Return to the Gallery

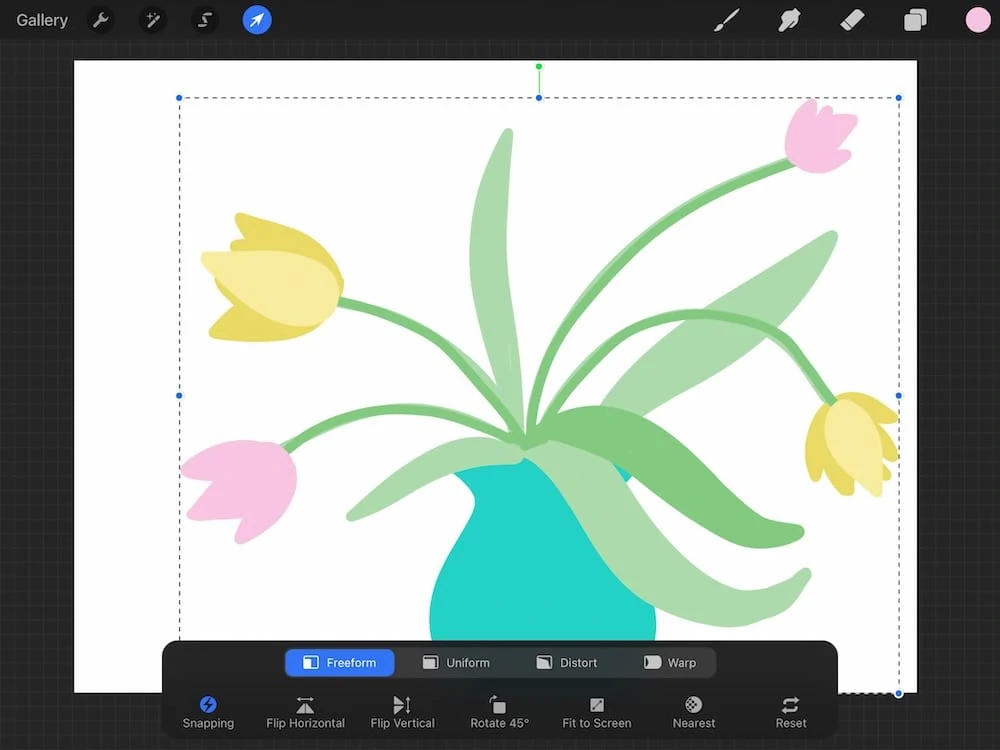click(42, 20)
